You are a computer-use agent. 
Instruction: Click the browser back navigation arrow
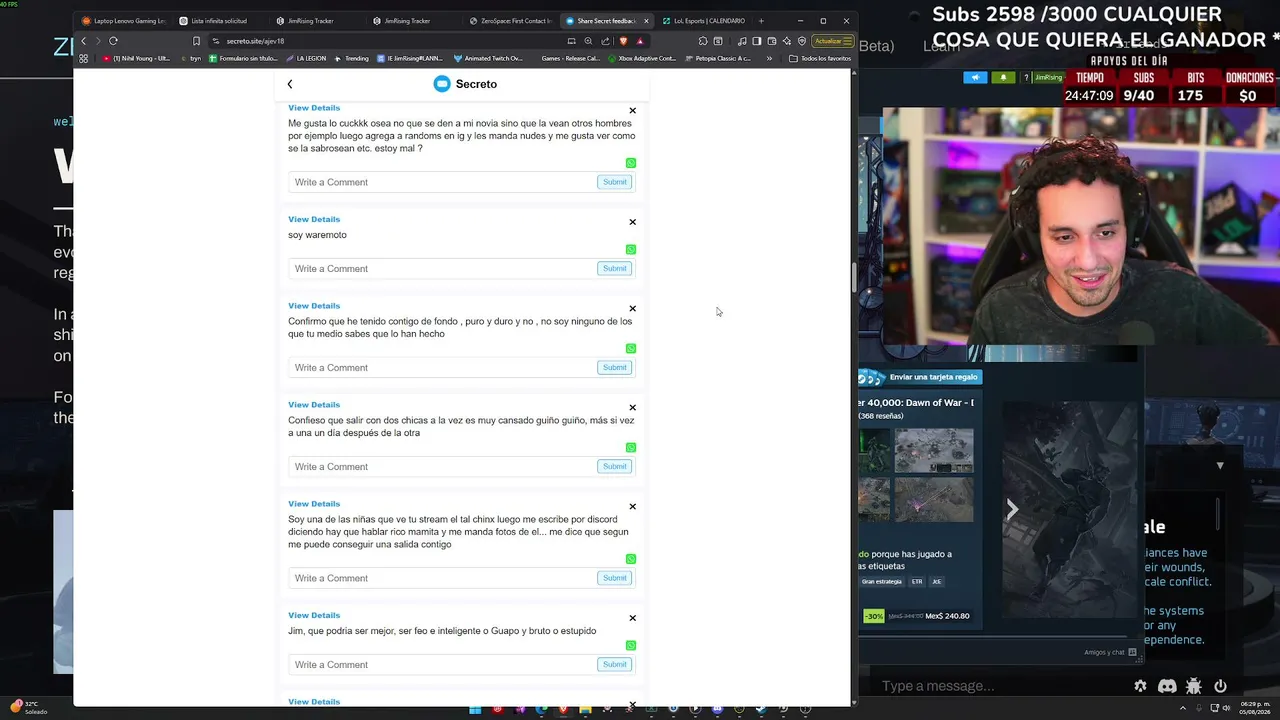tap(83, 41)
